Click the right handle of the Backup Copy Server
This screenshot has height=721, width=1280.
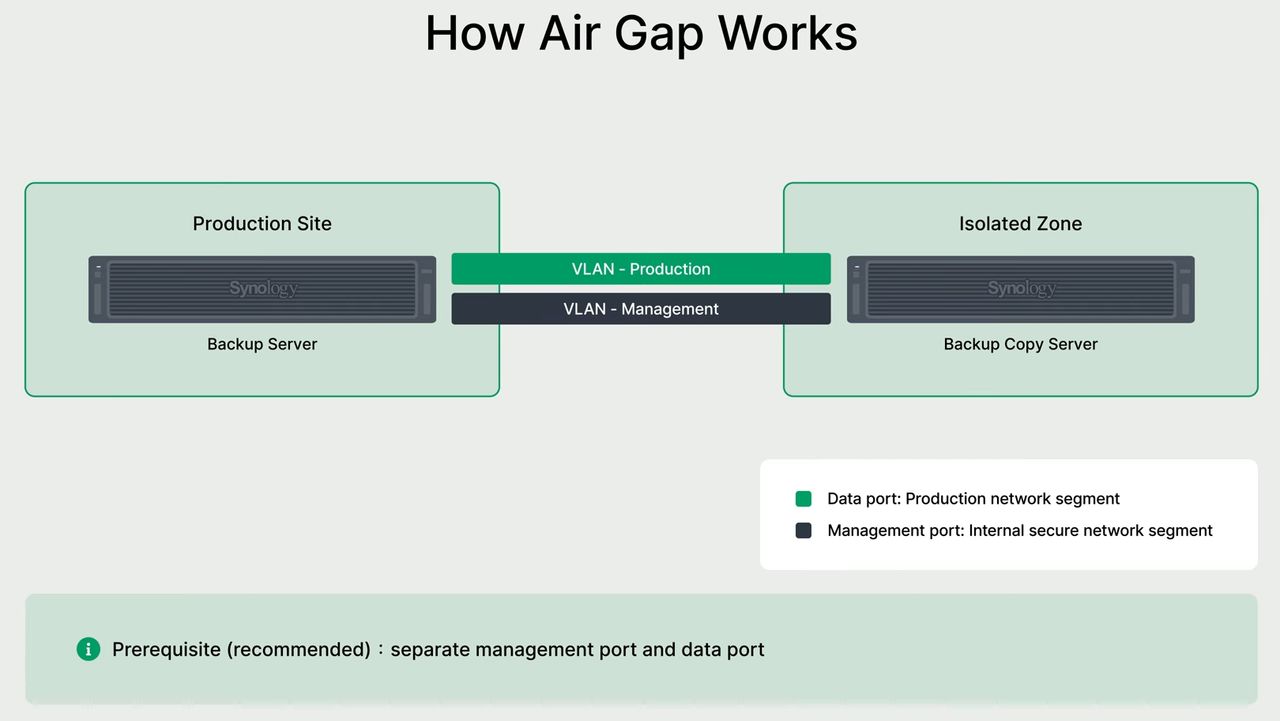(1185, 297)
